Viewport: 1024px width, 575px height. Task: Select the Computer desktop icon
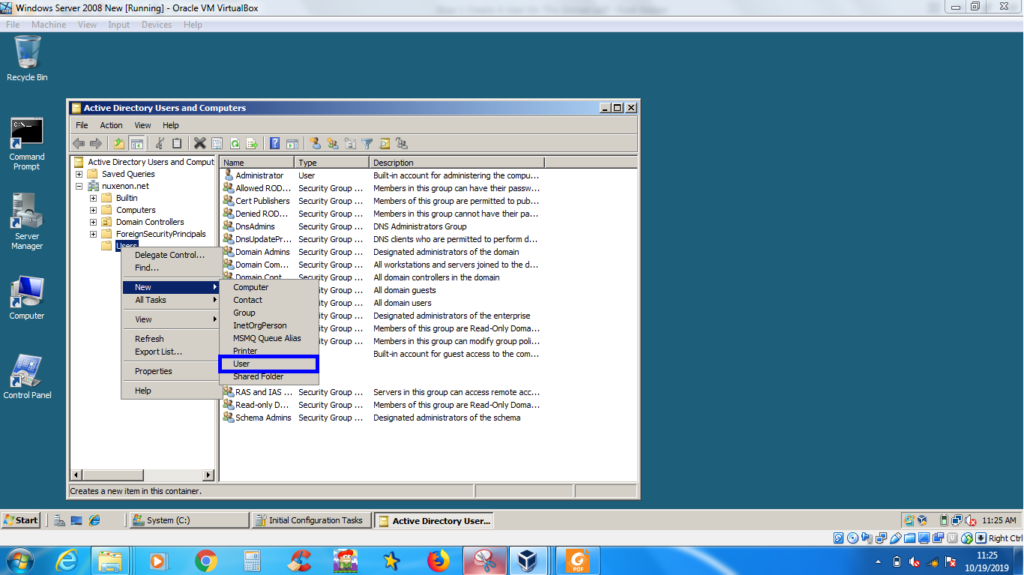(x=27, y=298)
